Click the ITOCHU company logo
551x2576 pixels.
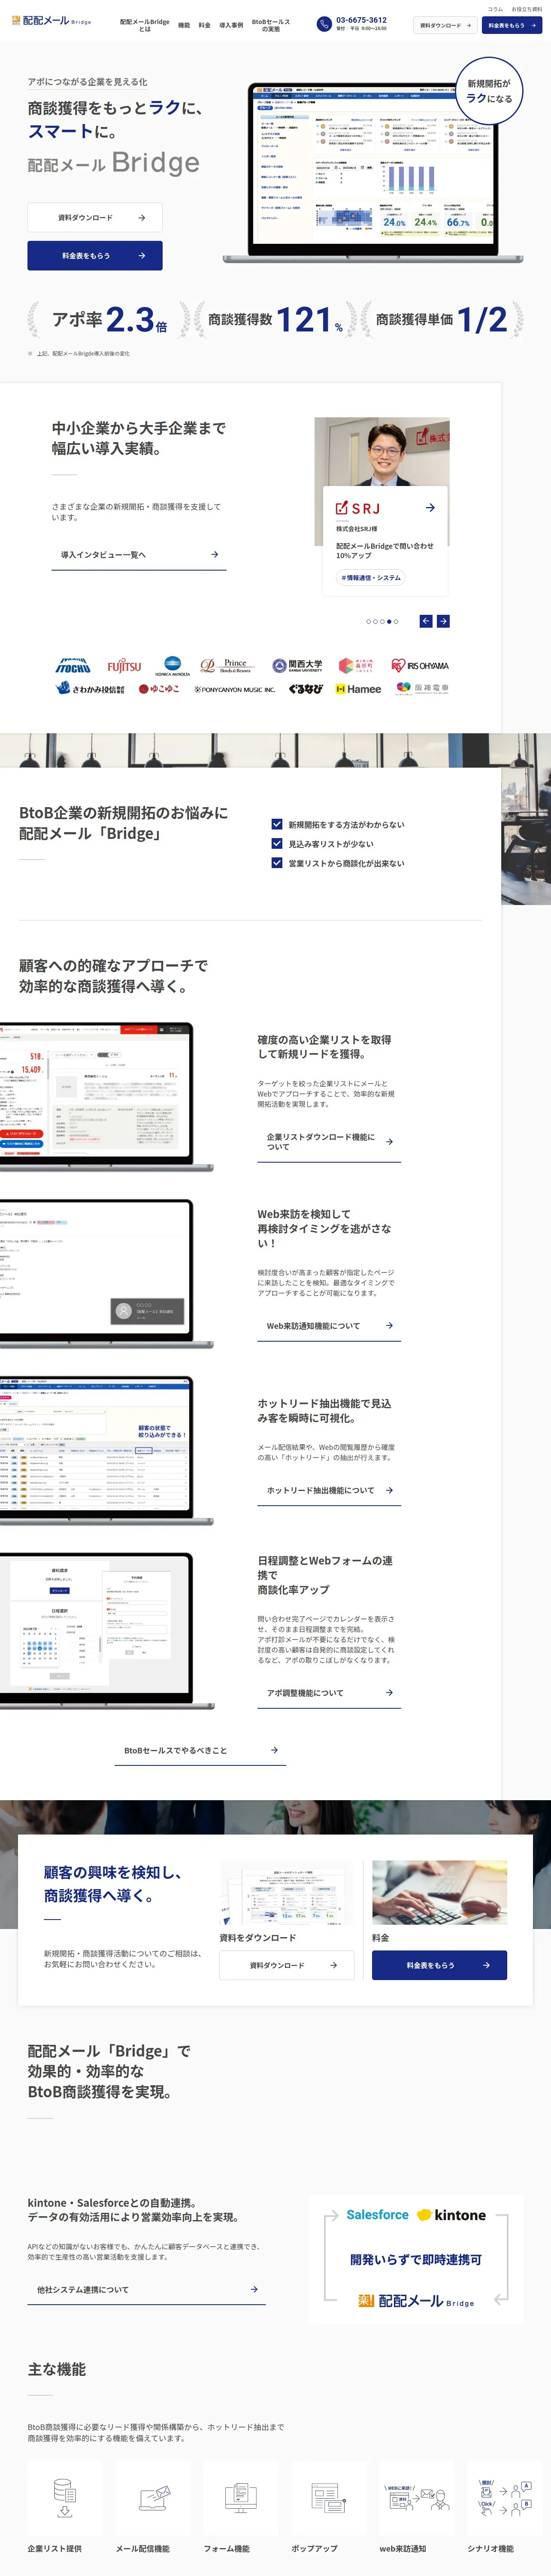tap(73, 666)
